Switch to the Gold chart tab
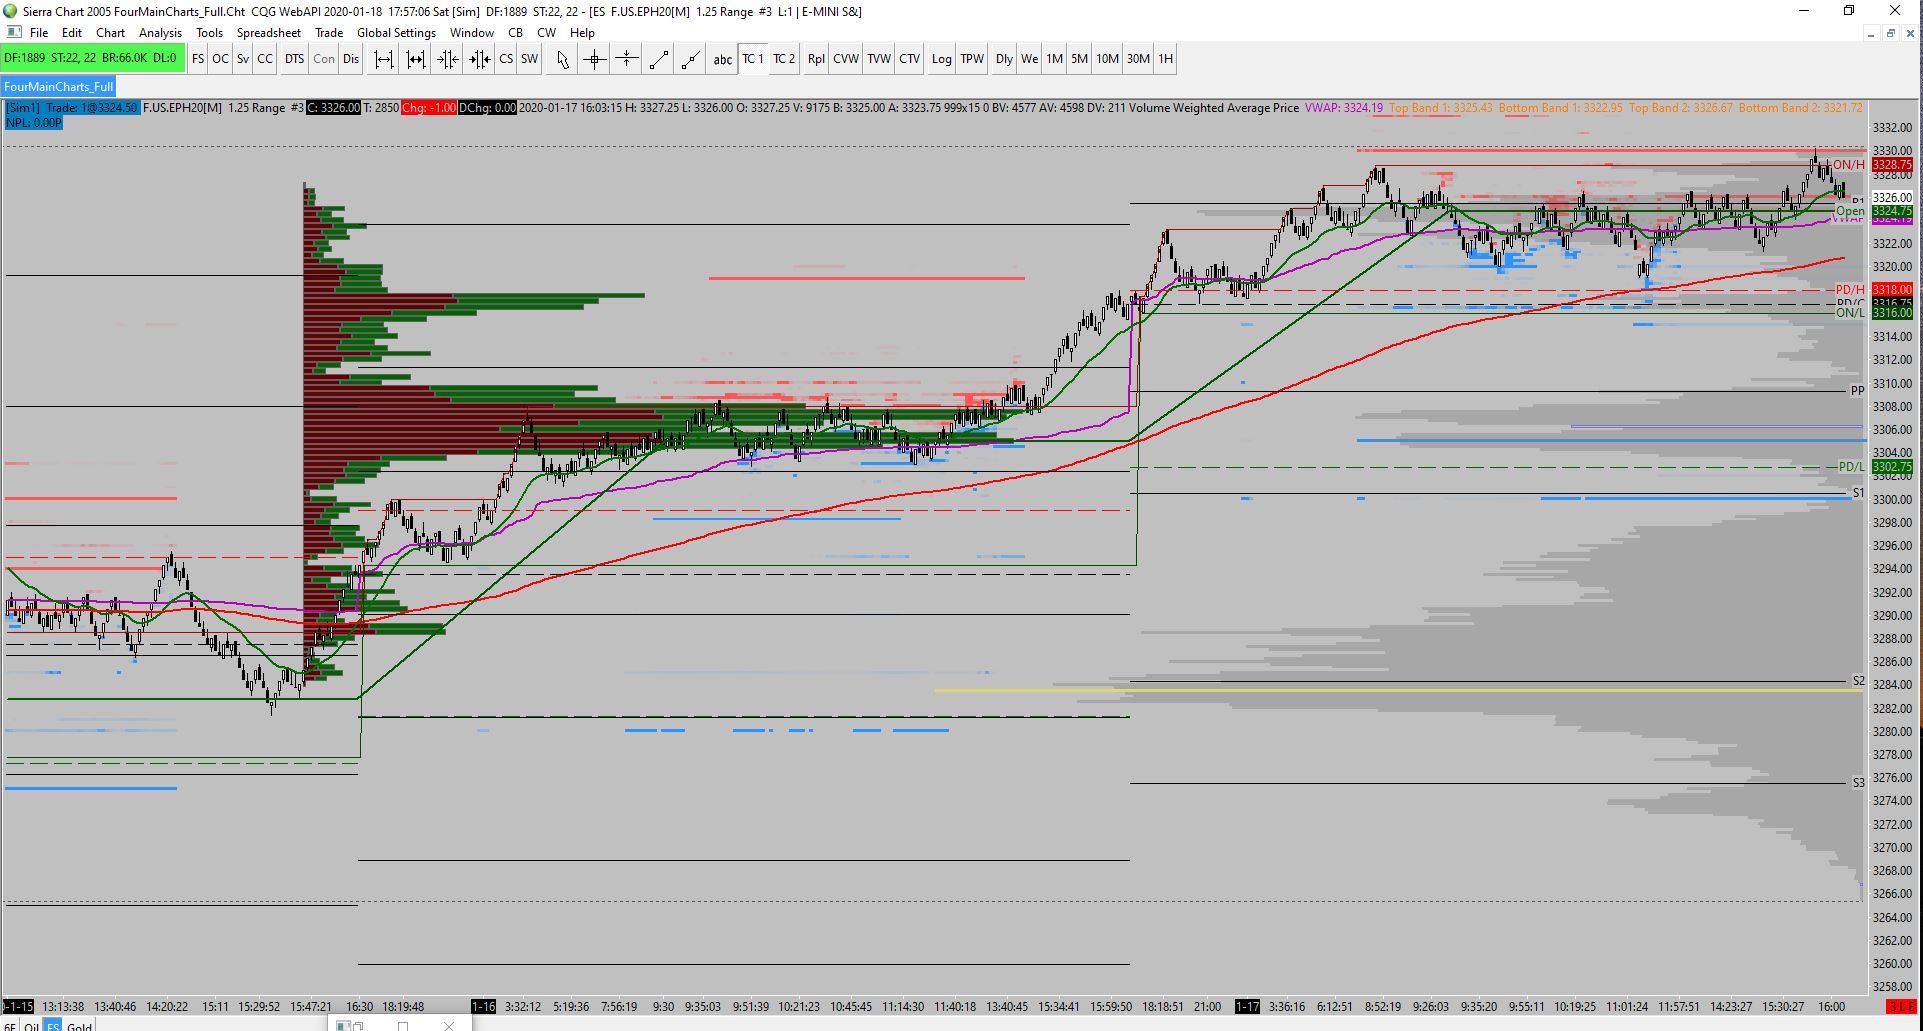Viewport: 1923px width, 1031px height. [x=80, y=1026]
